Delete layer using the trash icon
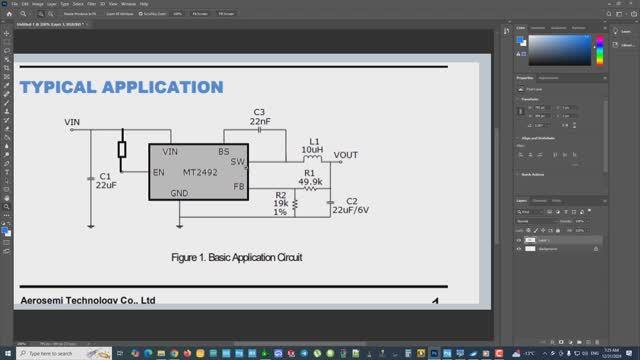Viewport: 640px width, 360px height. (x=597, y=342)
